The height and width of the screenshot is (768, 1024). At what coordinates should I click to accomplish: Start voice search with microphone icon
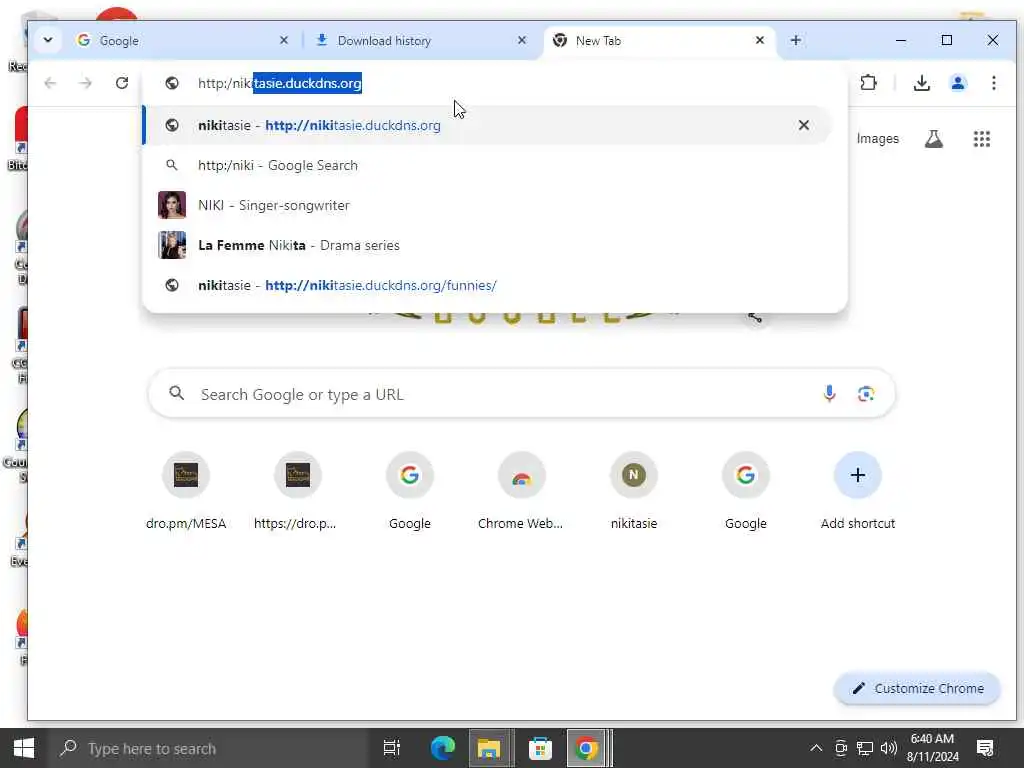point(829,394)
